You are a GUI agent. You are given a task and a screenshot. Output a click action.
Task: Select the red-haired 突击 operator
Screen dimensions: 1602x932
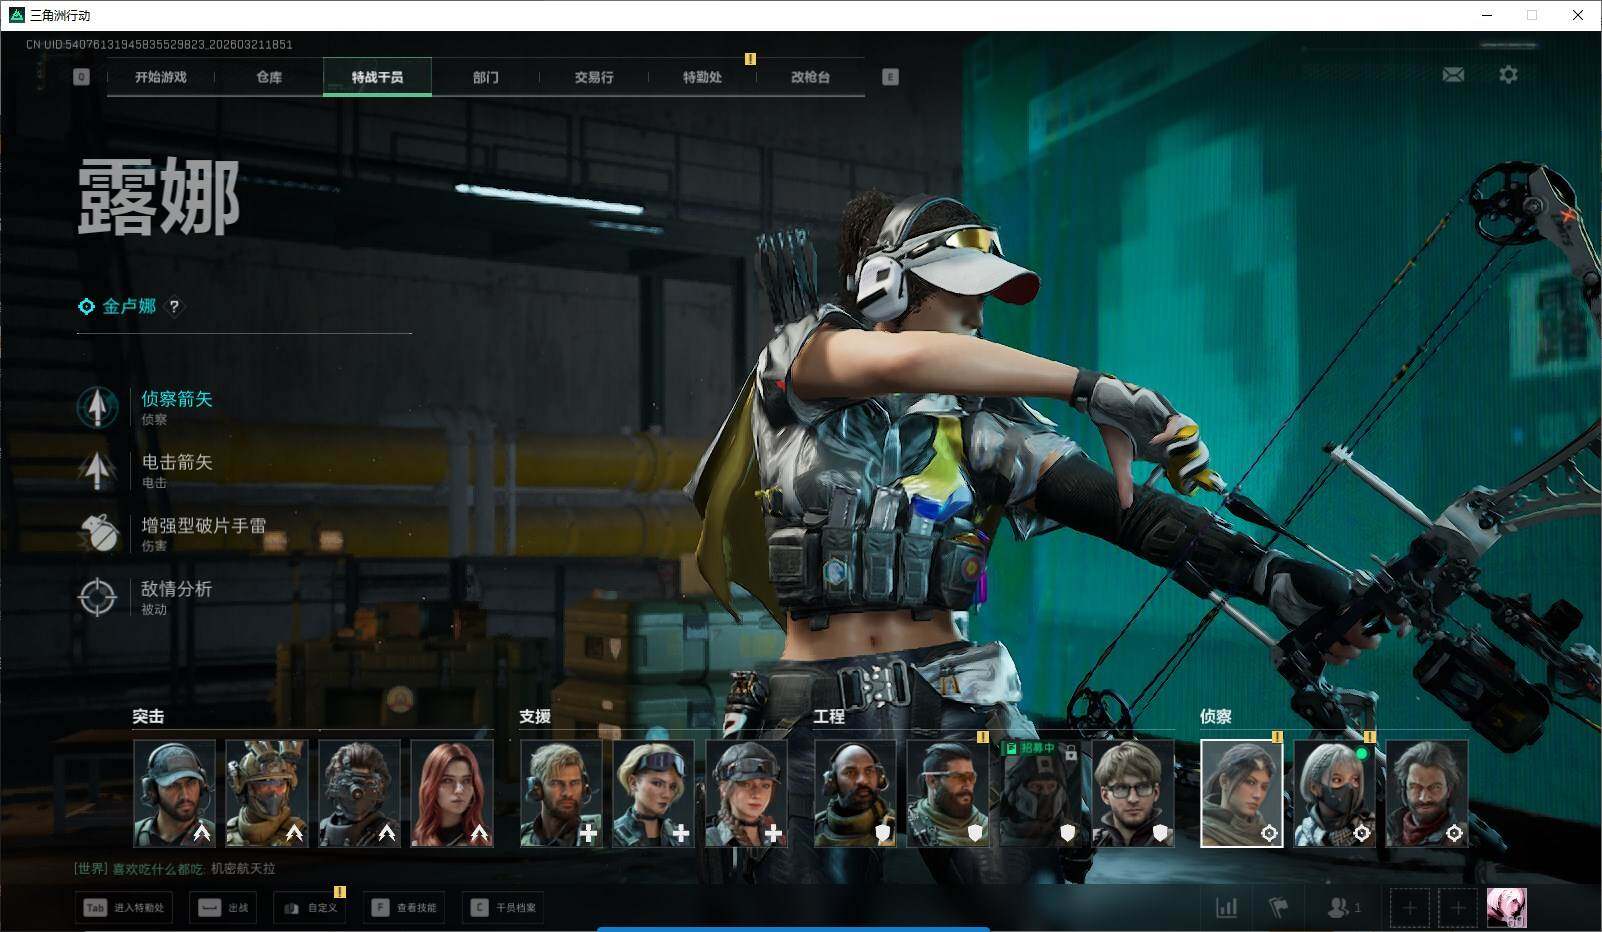click(452, 793)
